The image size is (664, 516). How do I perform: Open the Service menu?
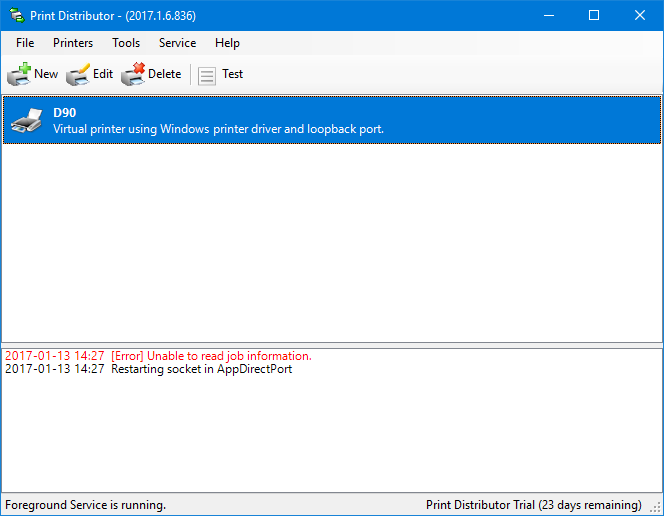(177, 43)
